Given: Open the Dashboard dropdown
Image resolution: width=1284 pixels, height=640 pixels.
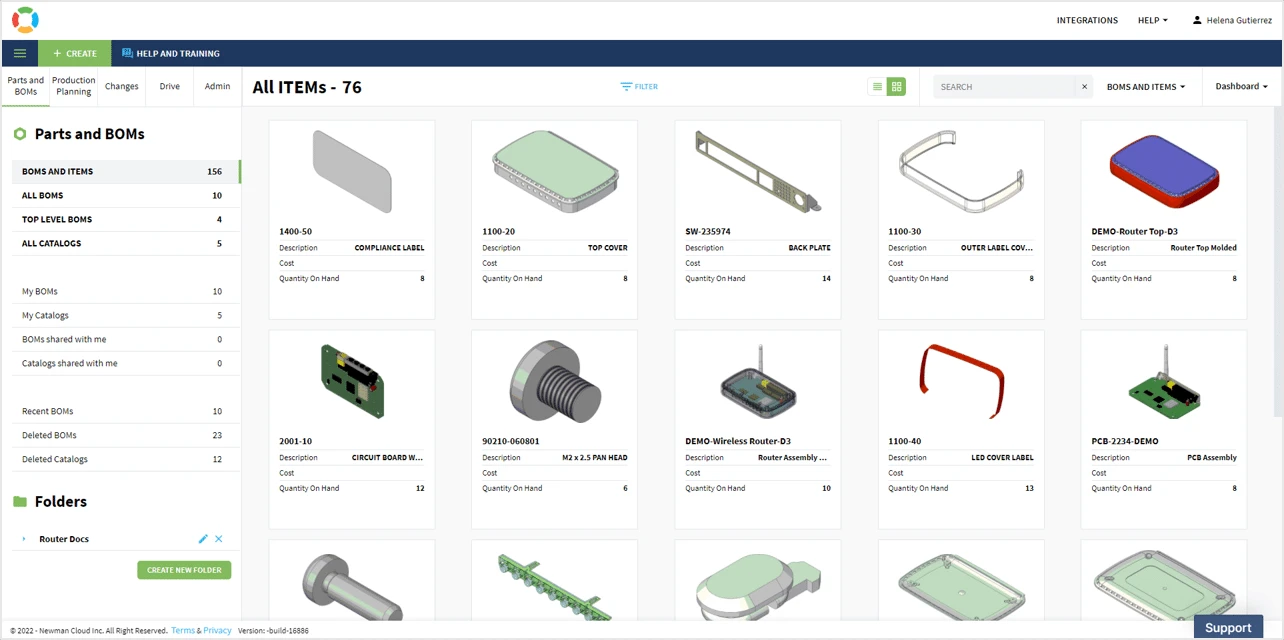Looking at the screenshot, I should tap(1241, 87).
